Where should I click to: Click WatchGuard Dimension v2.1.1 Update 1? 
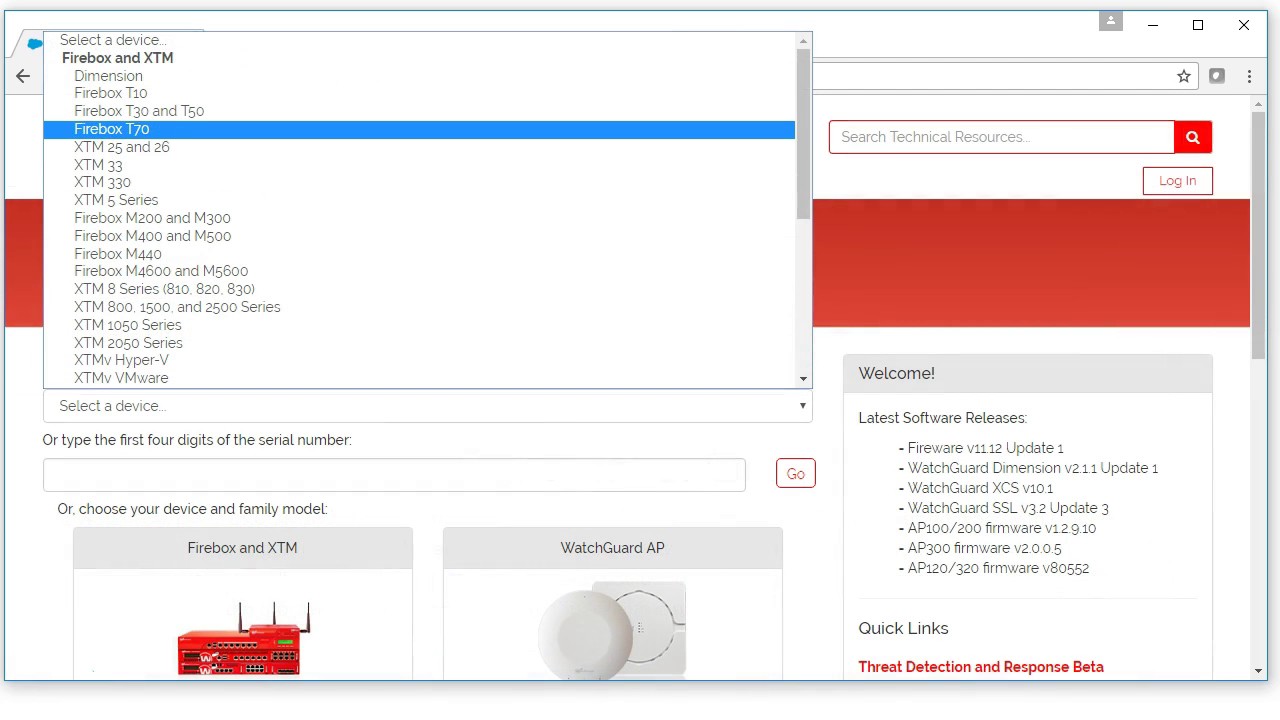[x=1032, y=468]
